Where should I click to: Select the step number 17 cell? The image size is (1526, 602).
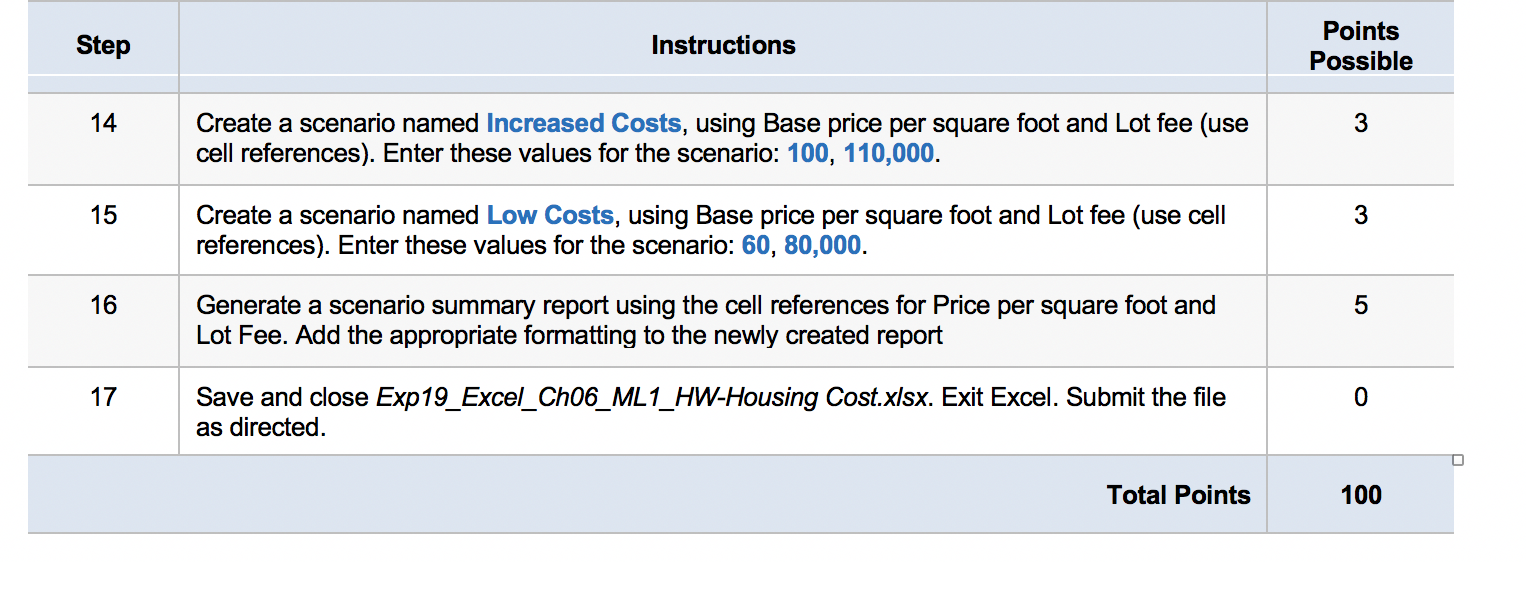tap(103, 397)
